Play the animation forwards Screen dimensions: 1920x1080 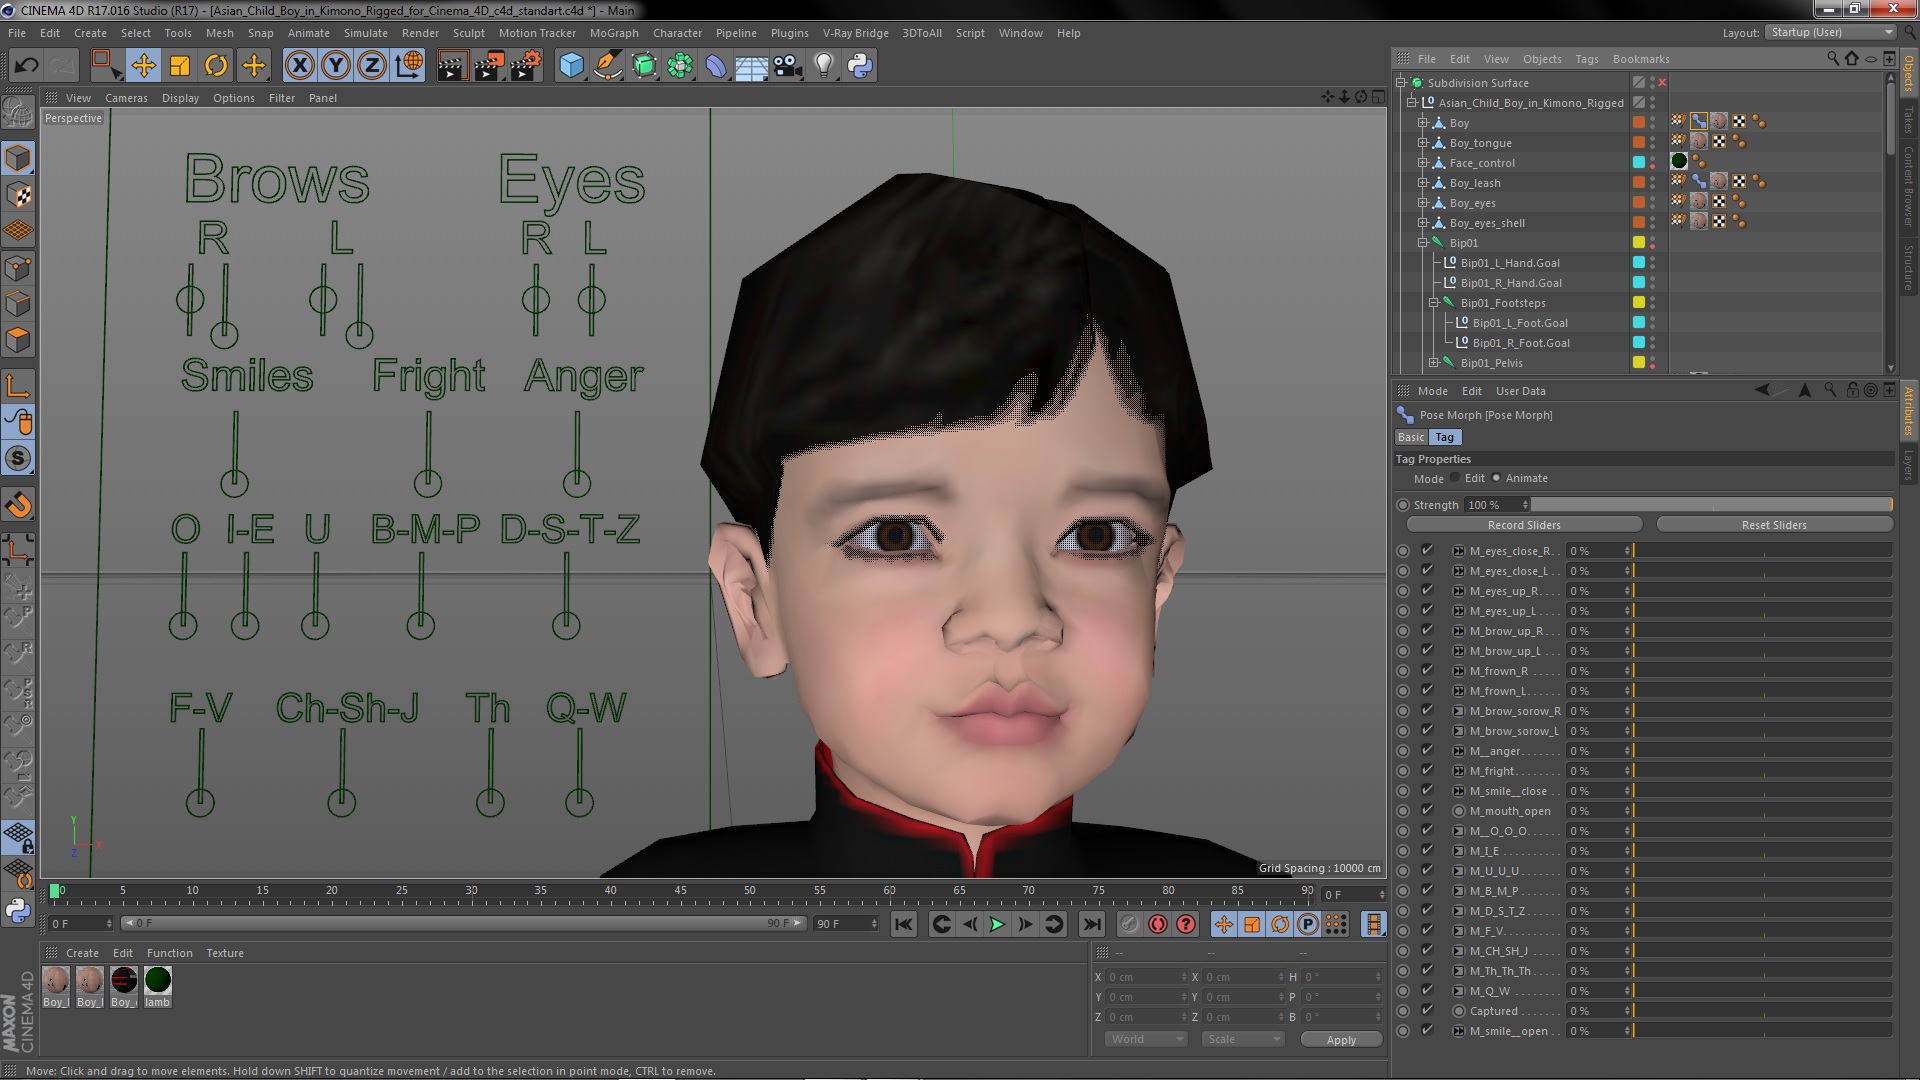tap(997, 924)
